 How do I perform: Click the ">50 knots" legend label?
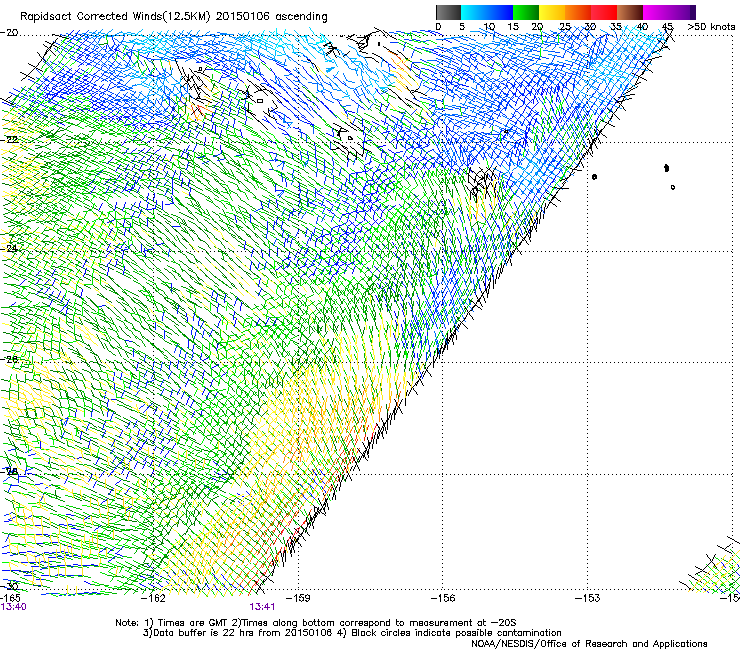point(711,27)
